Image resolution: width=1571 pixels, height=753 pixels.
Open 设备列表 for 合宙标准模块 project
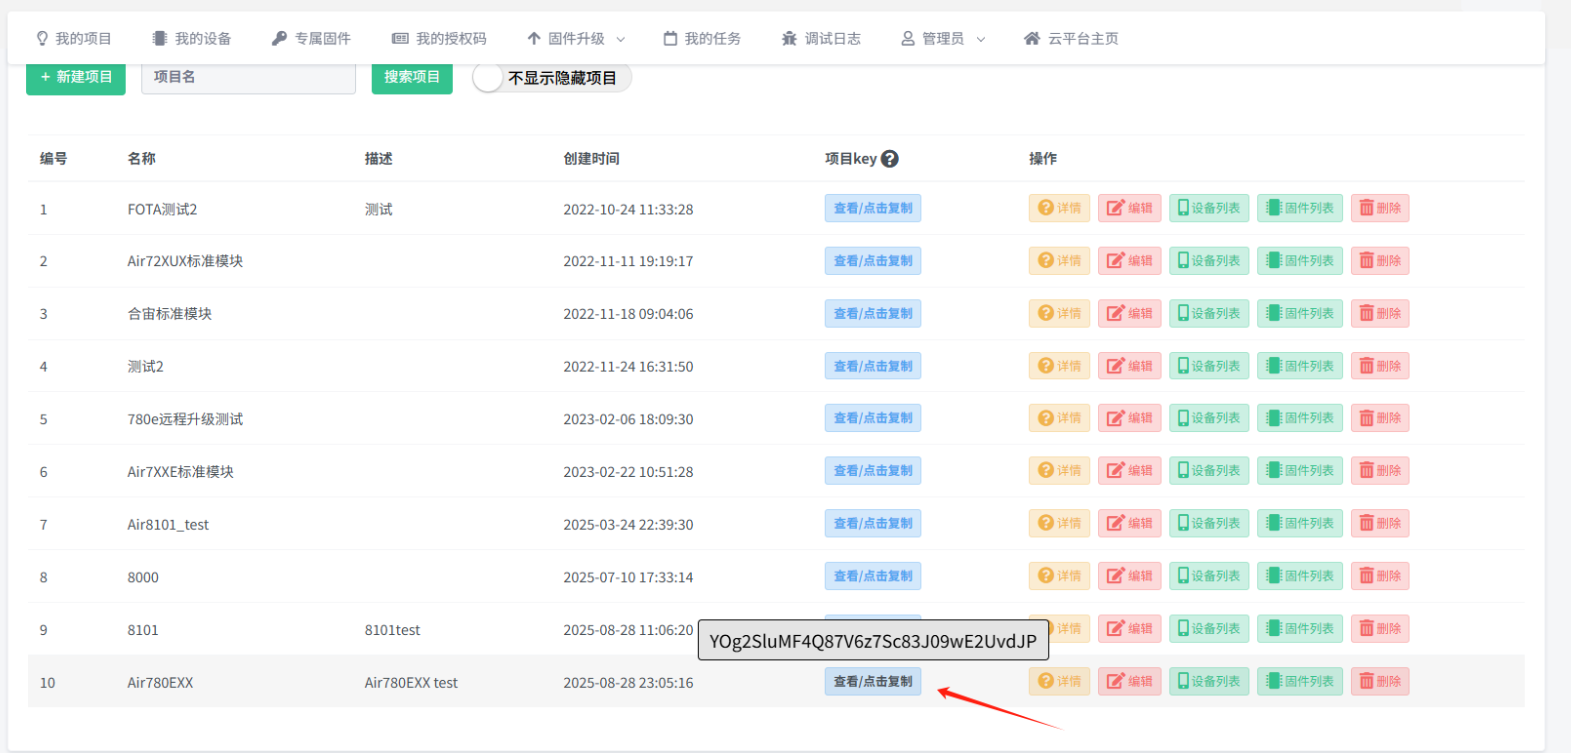(x=1208, y=313)
